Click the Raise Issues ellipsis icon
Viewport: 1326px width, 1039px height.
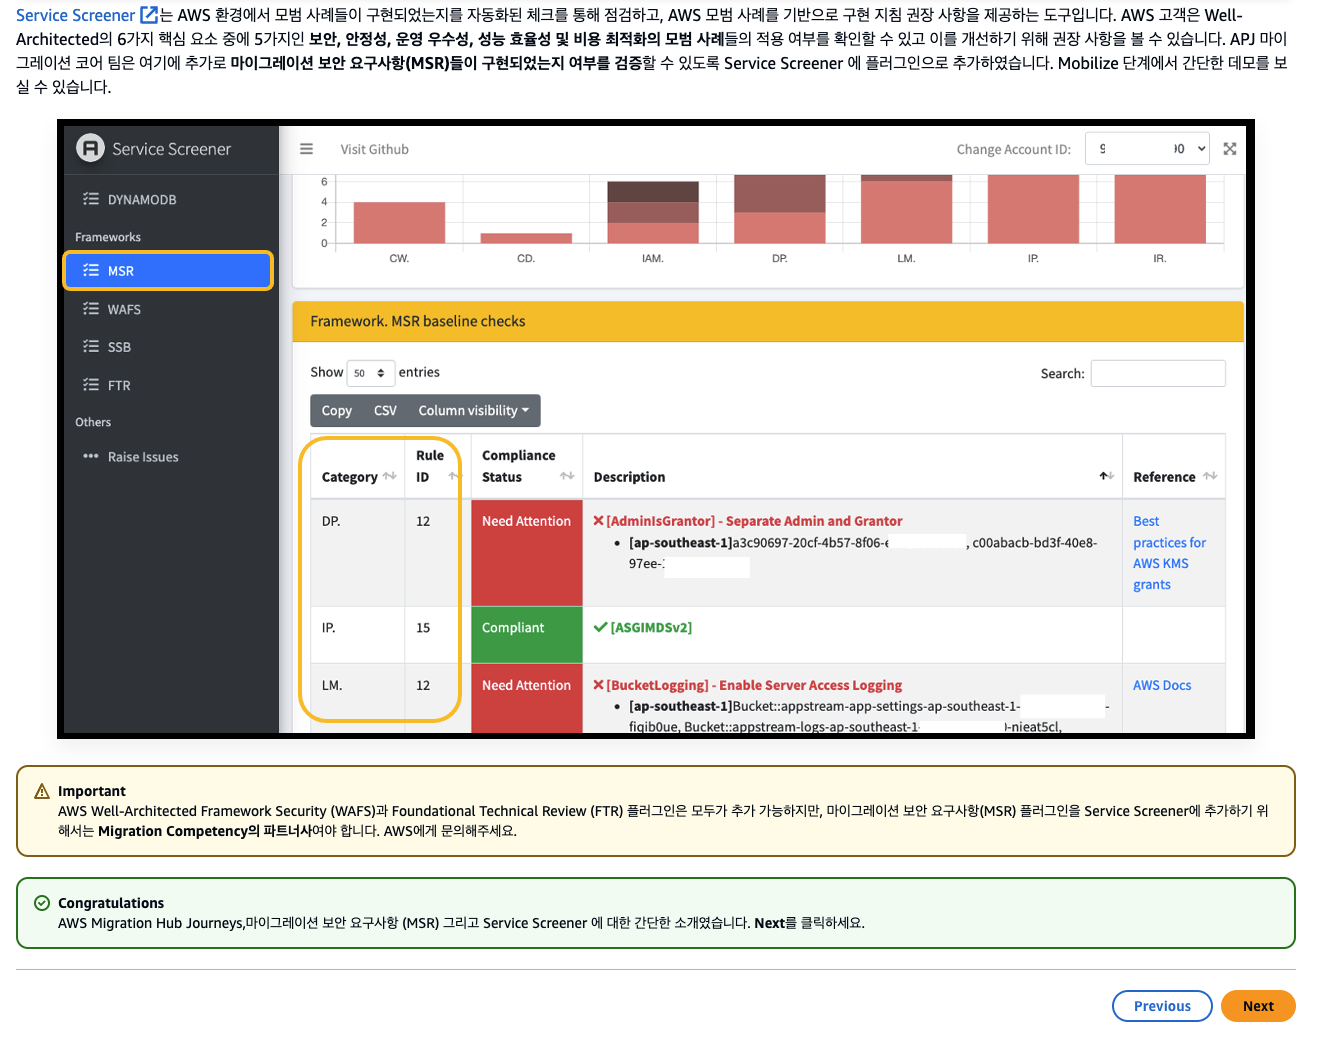pyautogui.click(x=91, y=457)
